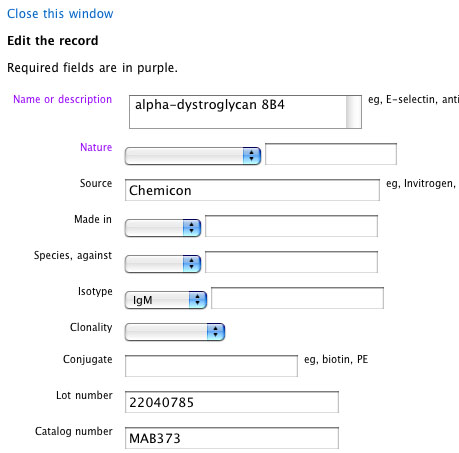The image size is (459, 453).
Task: Open the Nature dropdown menu
Action: 193,156
